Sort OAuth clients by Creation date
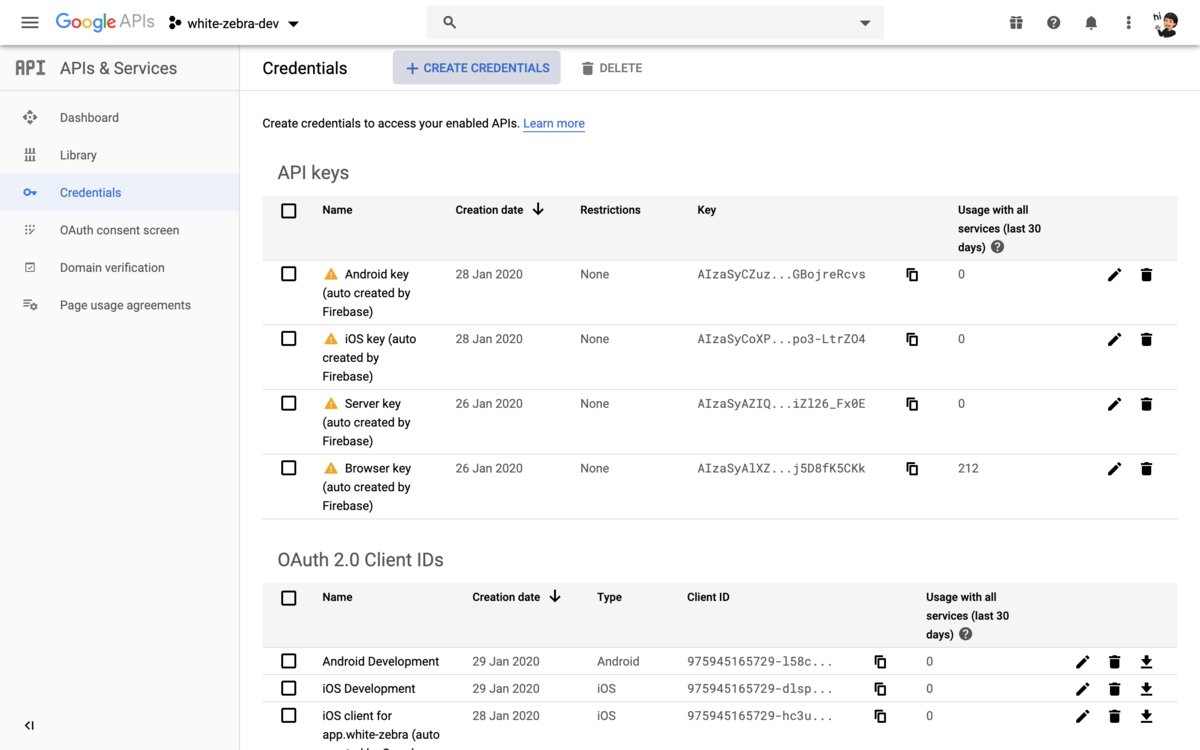The width and height of the screenshot is (1200, 750). (x=516, y=597)
